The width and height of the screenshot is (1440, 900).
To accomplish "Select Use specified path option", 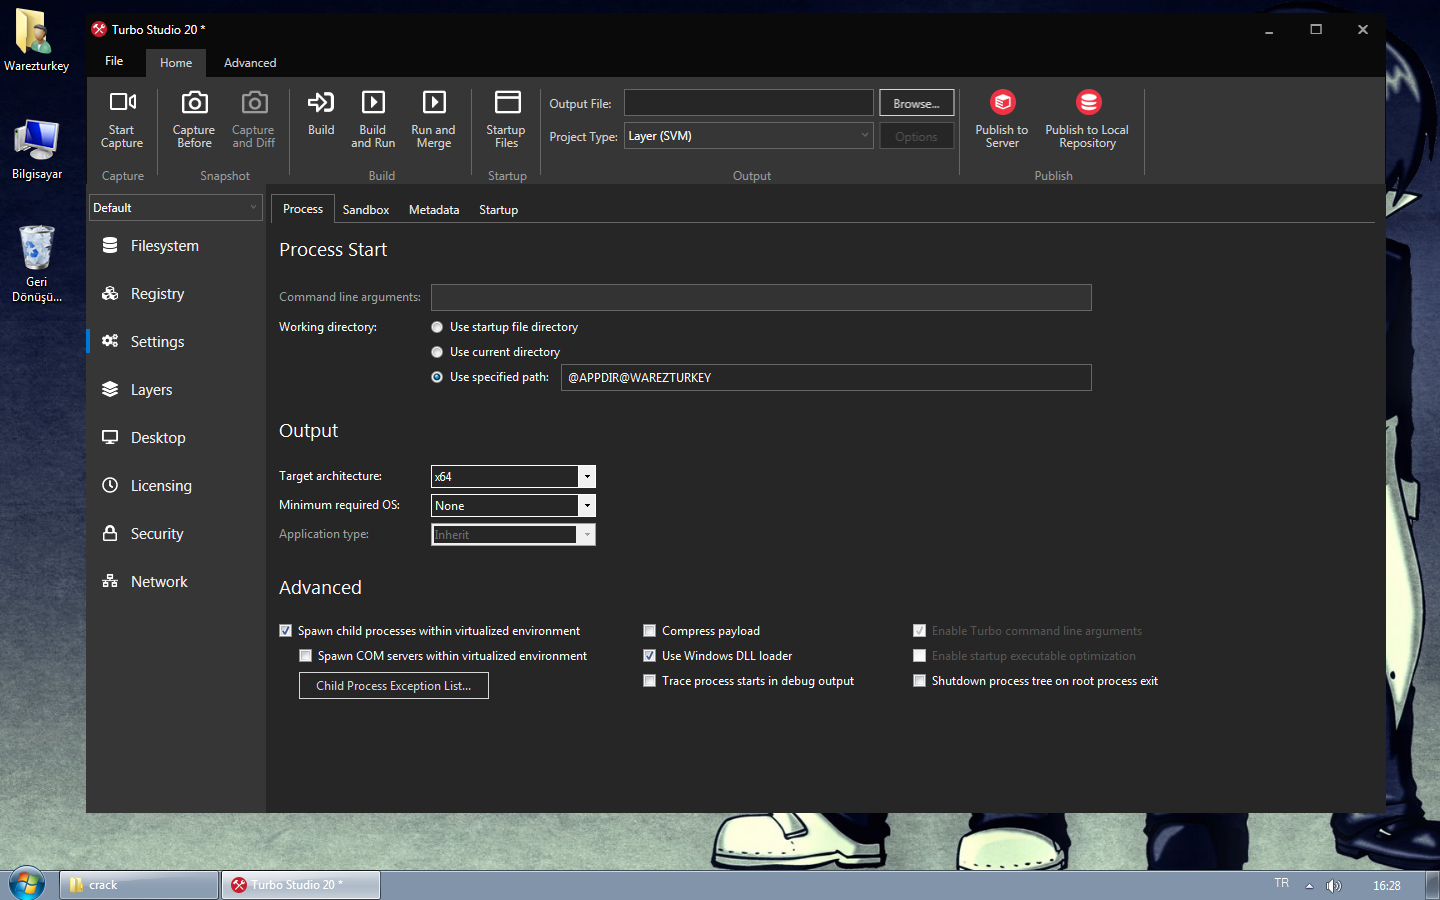I will click(437, 377).
